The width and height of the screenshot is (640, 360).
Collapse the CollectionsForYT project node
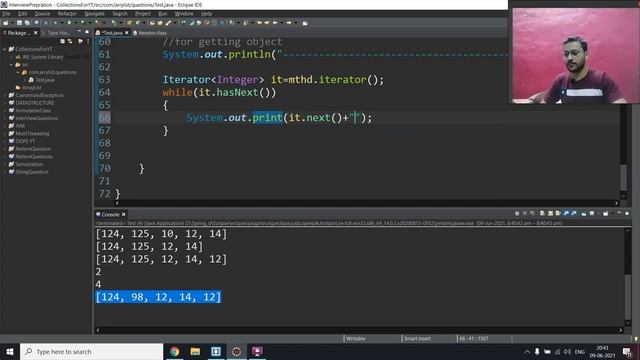pyautogui.click(x=5, y=49)
